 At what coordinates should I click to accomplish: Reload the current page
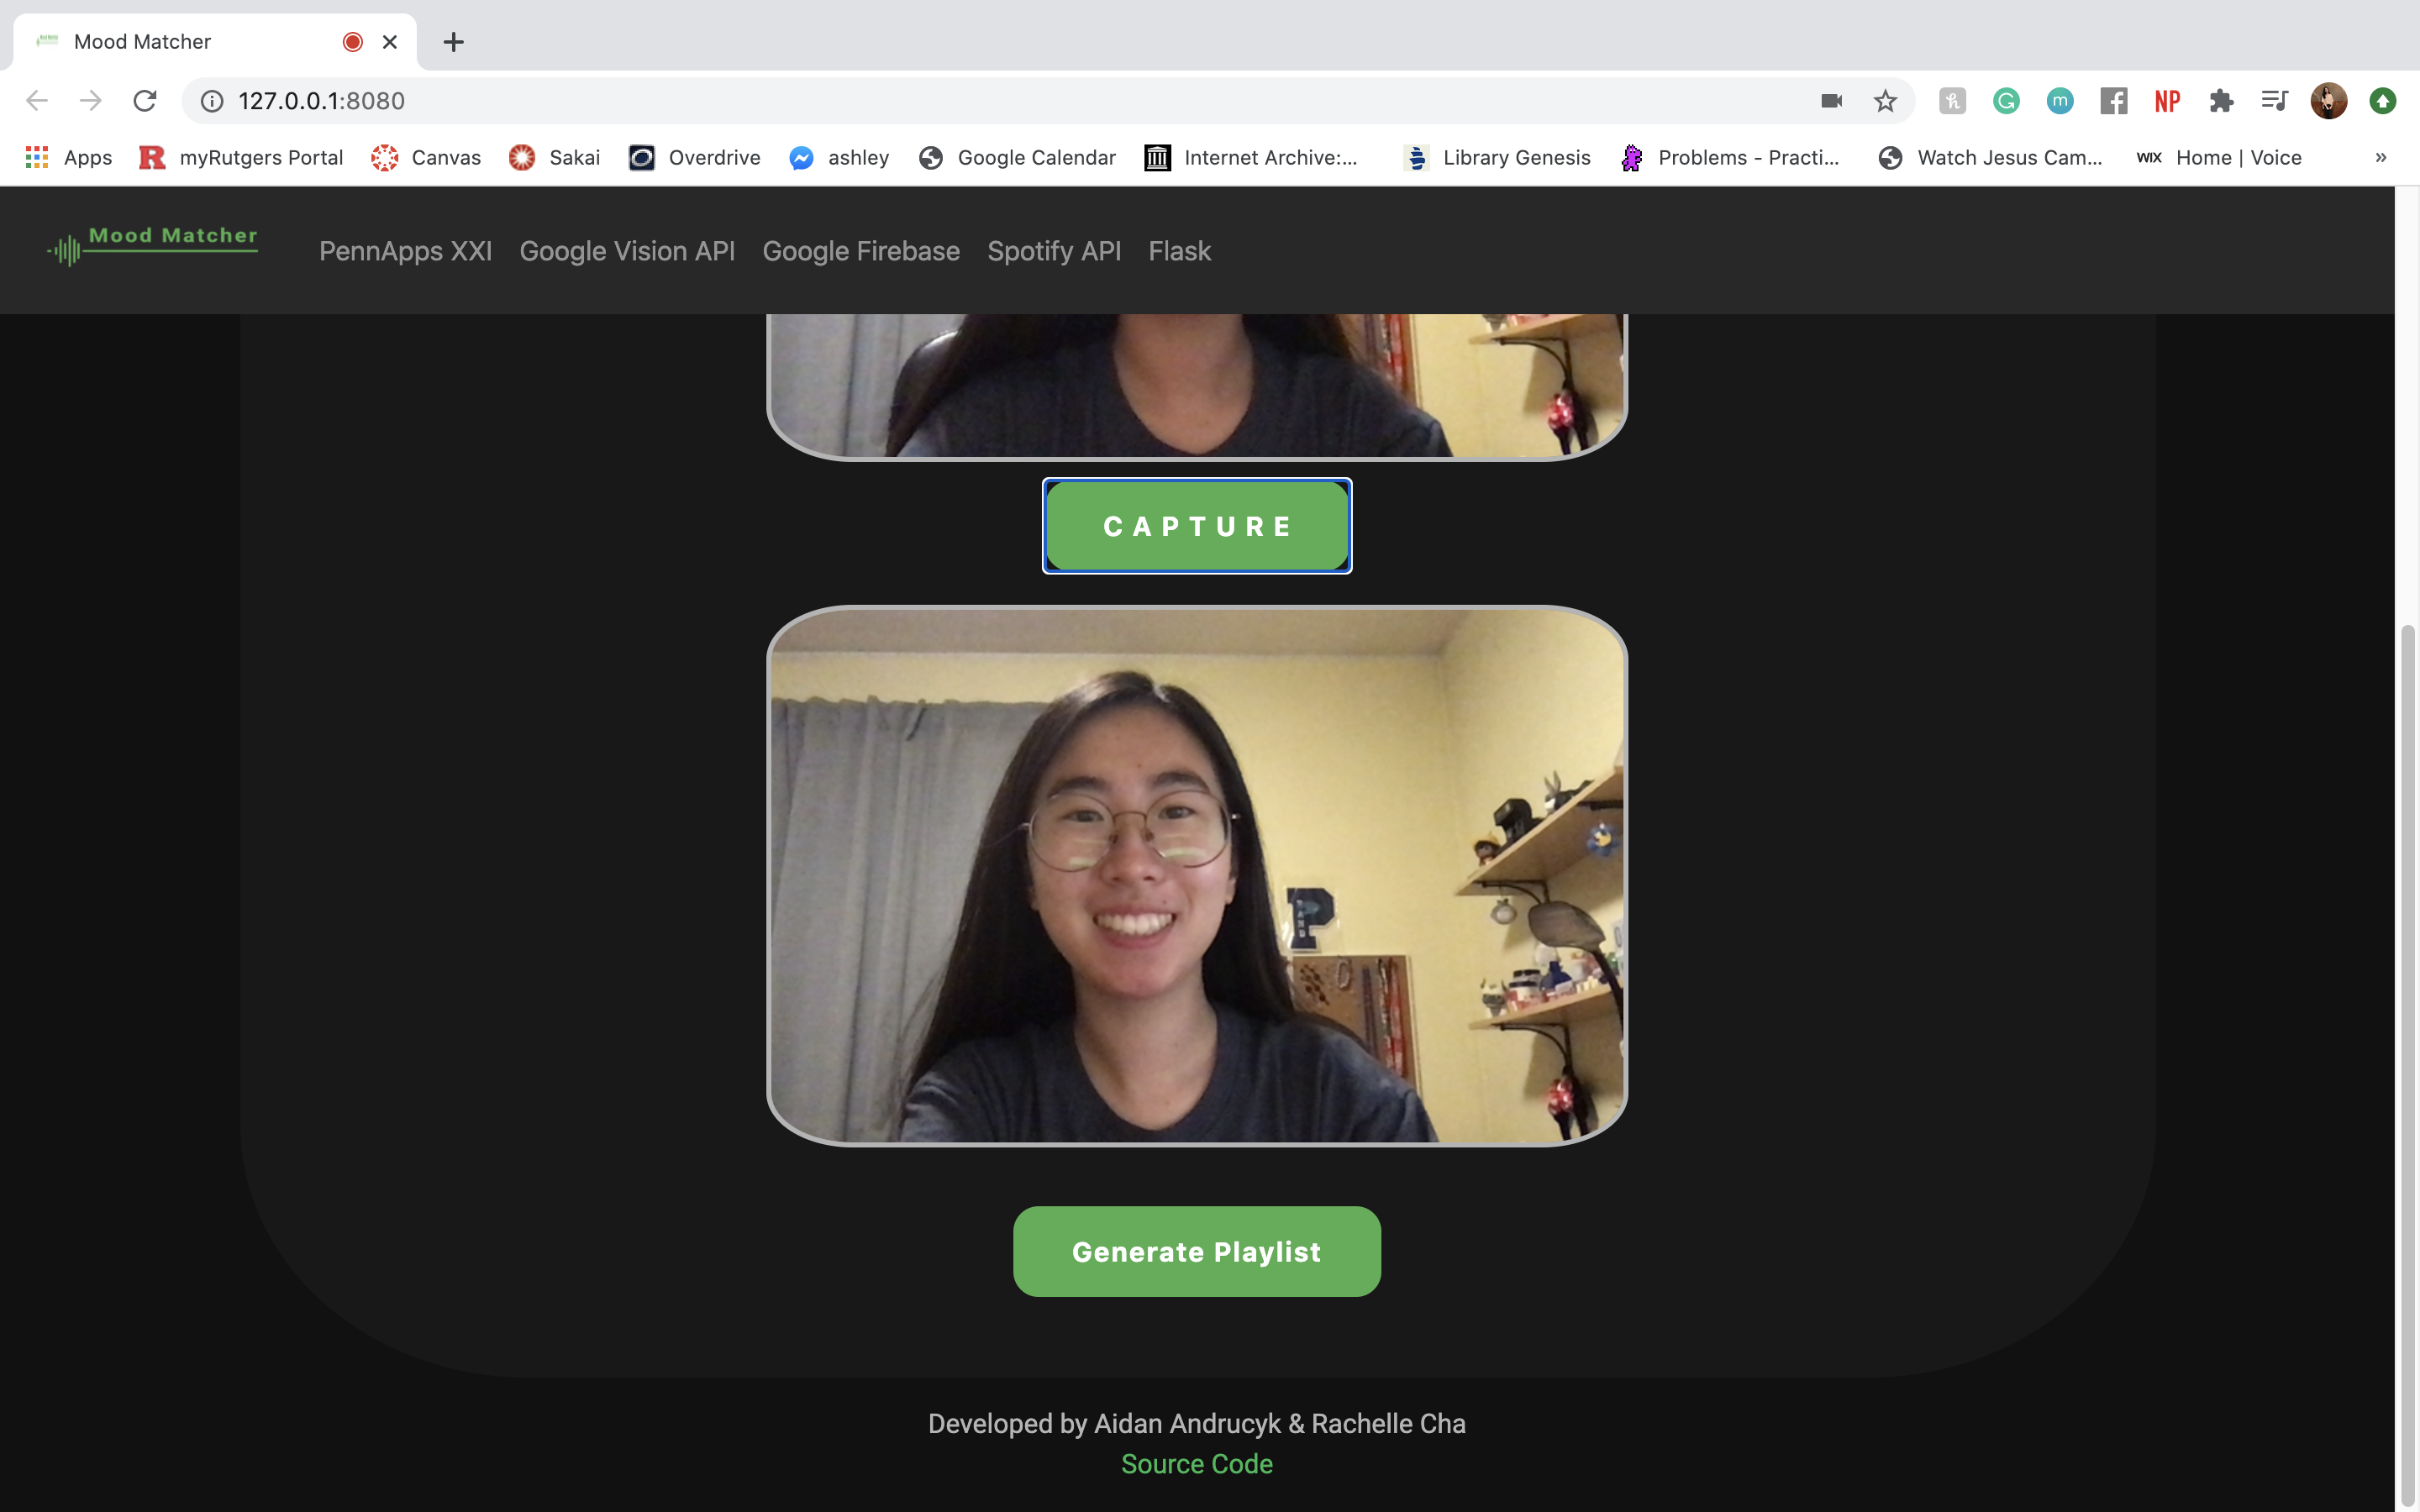pyautogui.click(x=146, y=101)
